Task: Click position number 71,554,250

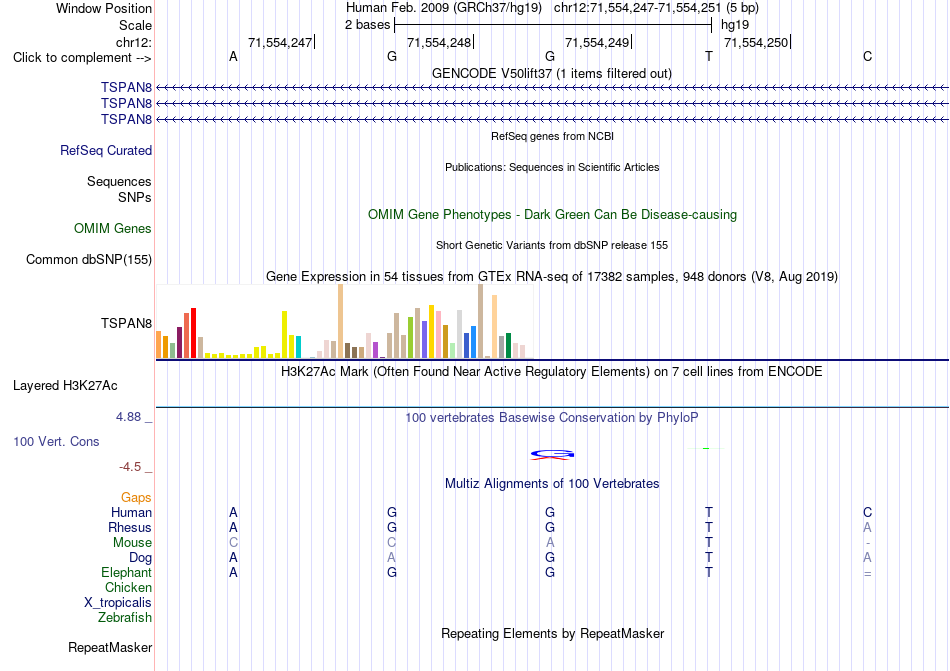Action: coord(756,42)
